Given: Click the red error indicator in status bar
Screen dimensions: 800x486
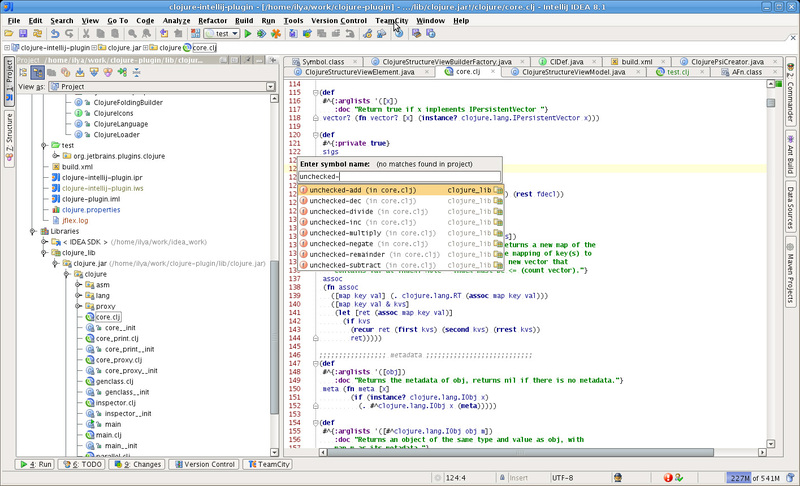Looking at the screenshot, I should coord(668,478).
